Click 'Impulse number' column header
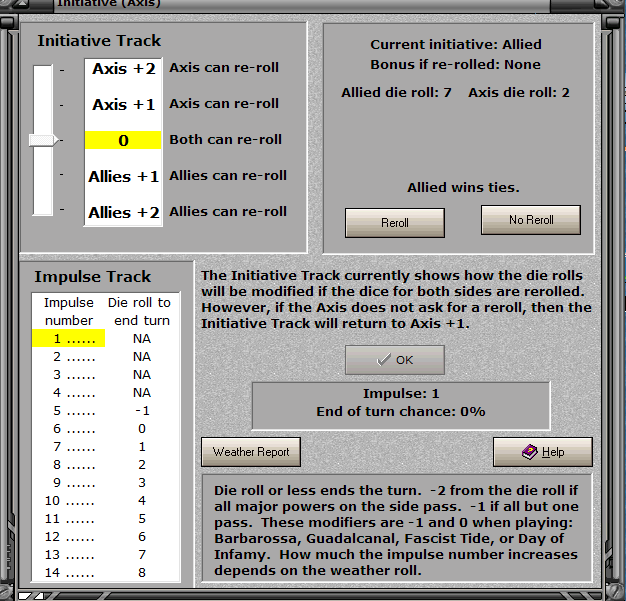Viewport: 626px width, 601px height. coord(69,311)
